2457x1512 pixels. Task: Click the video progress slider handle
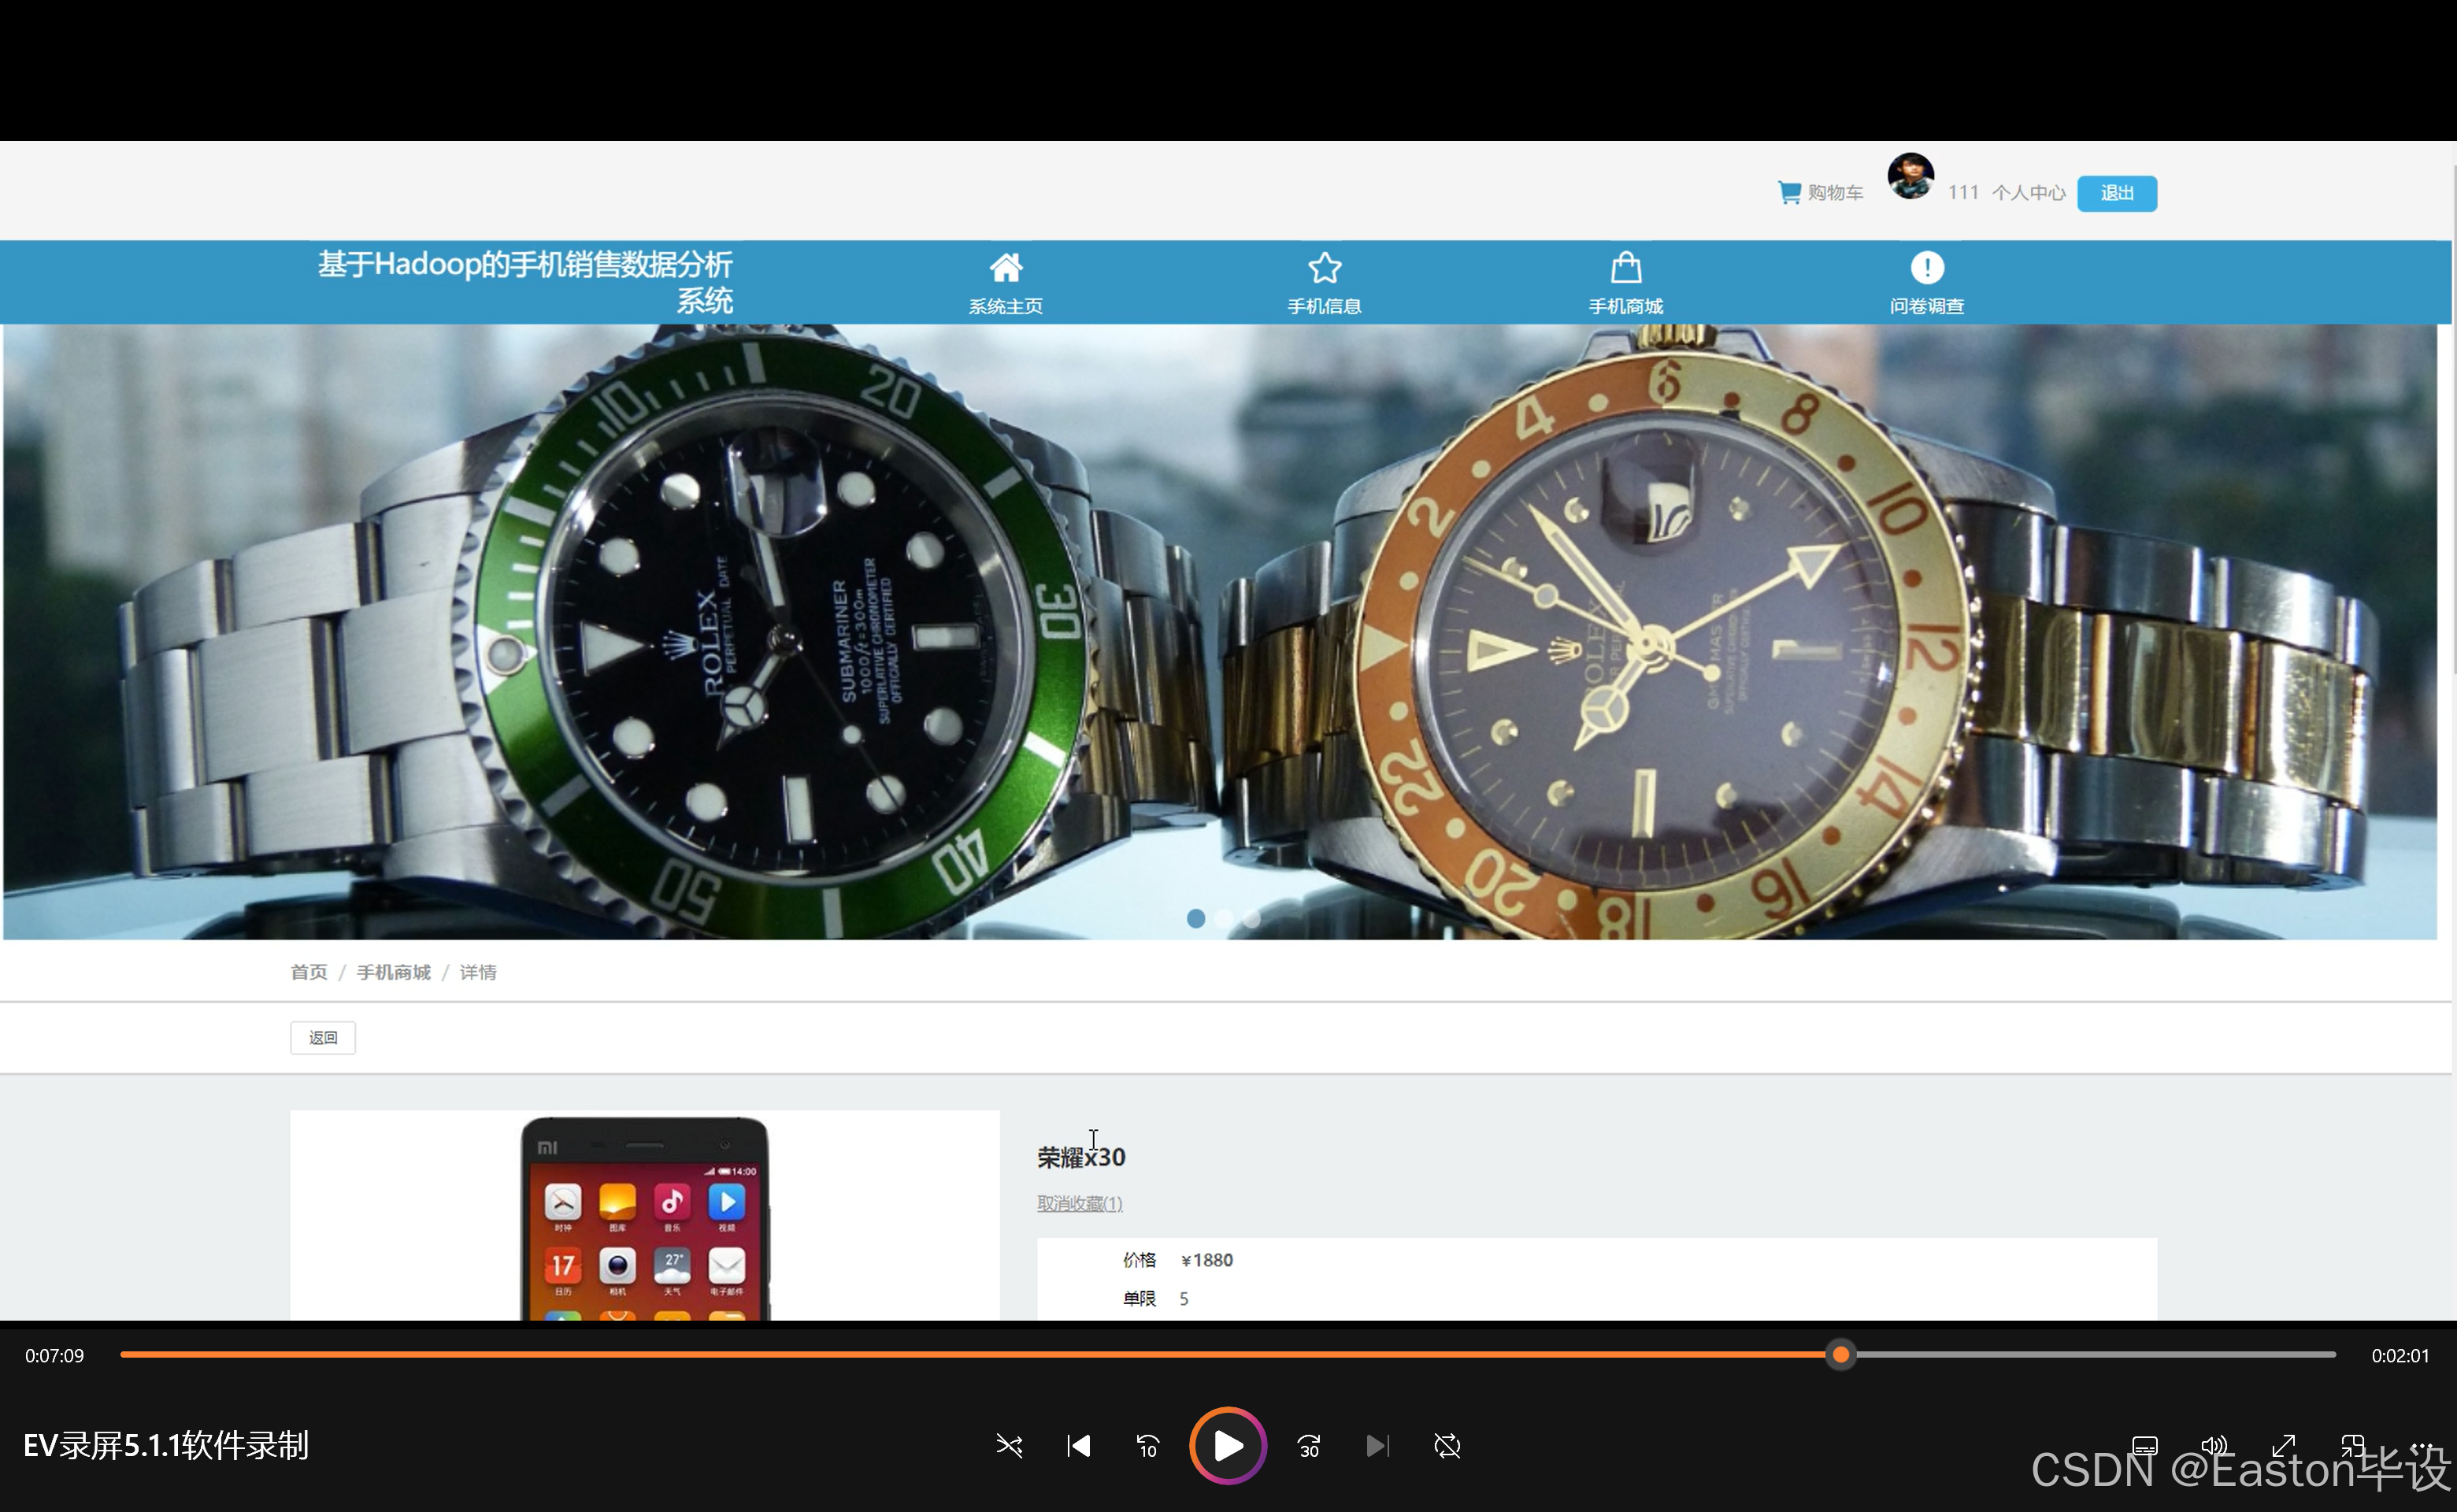click(1840, 1355)
